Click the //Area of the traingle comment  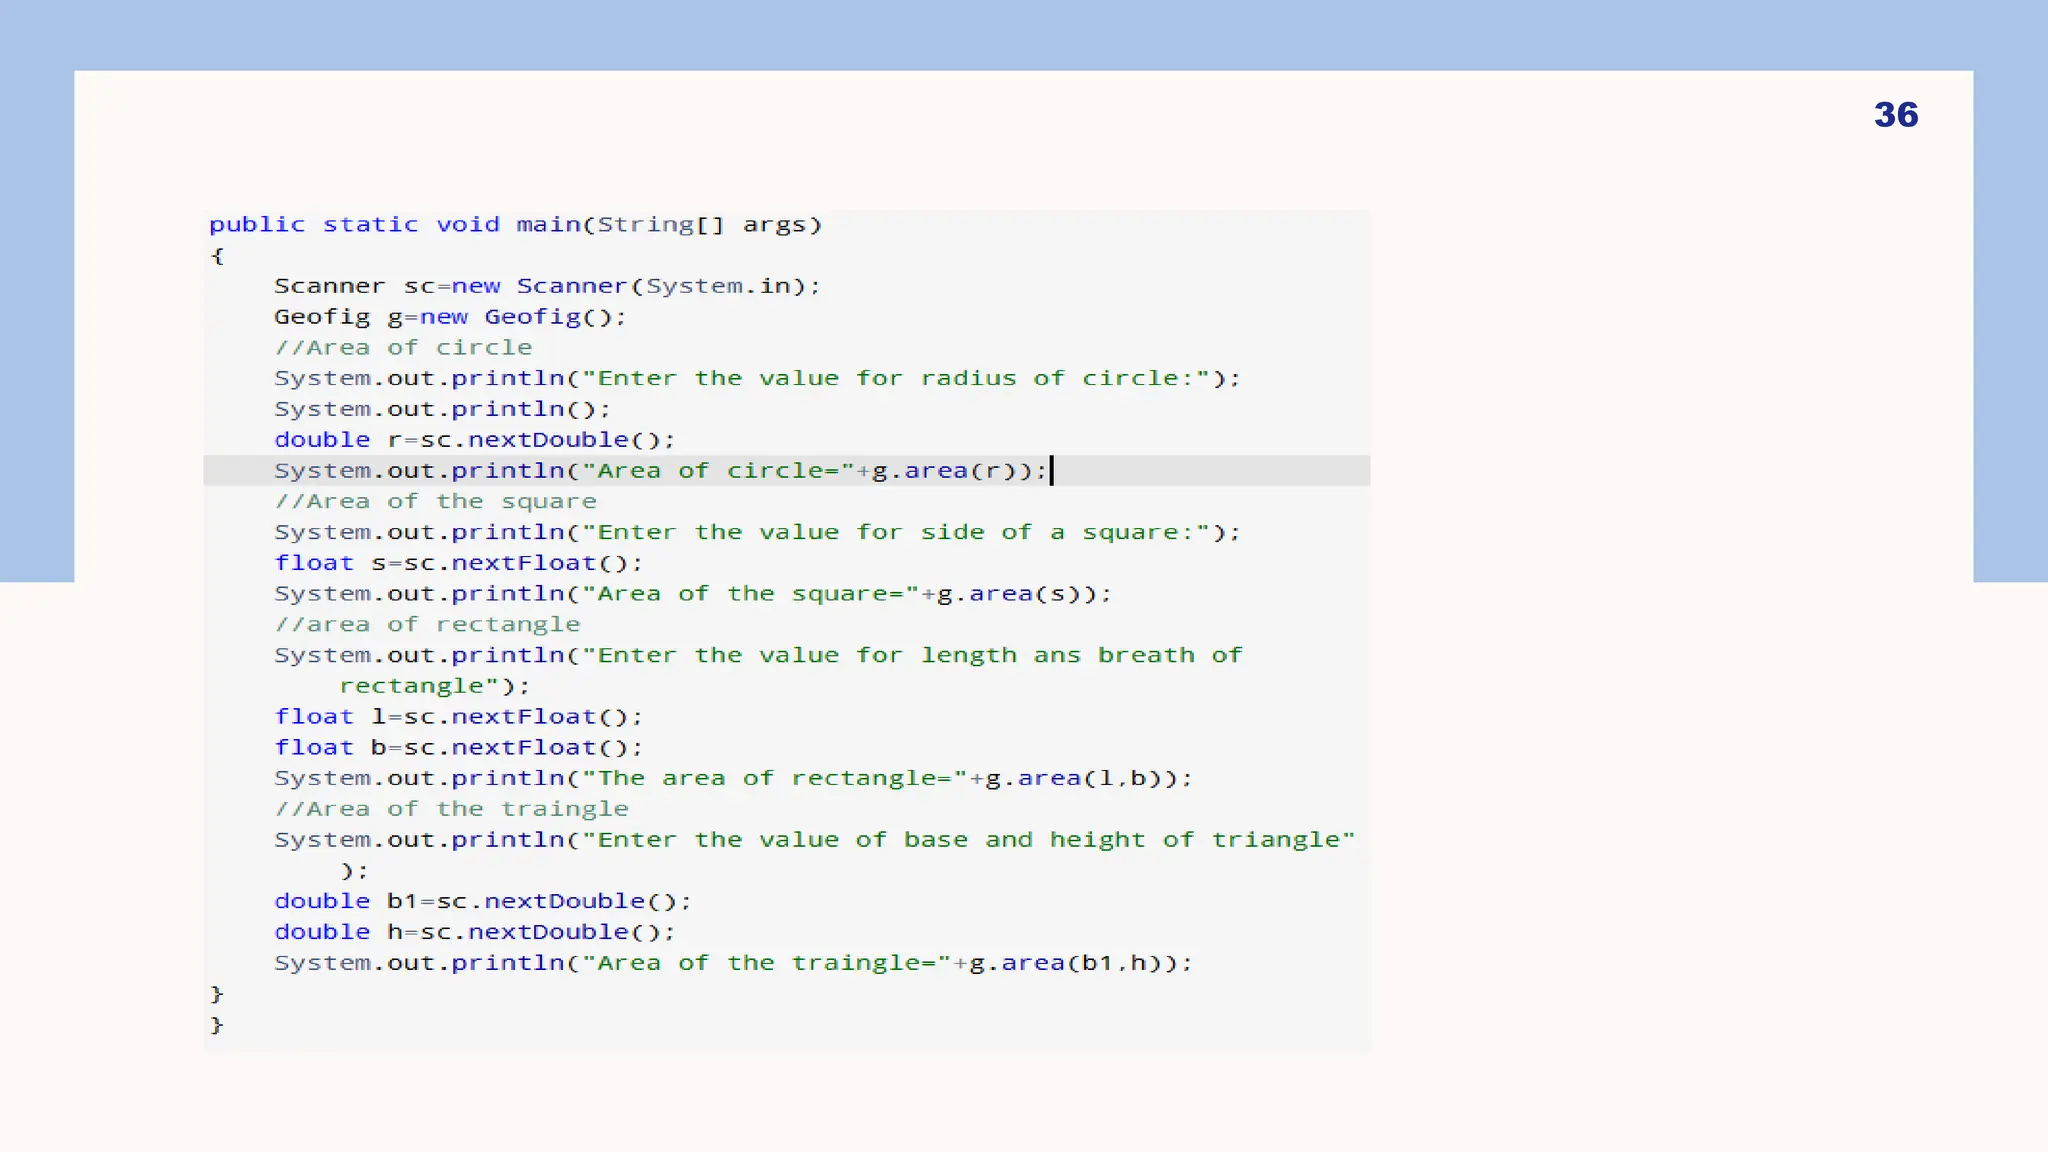452,809
